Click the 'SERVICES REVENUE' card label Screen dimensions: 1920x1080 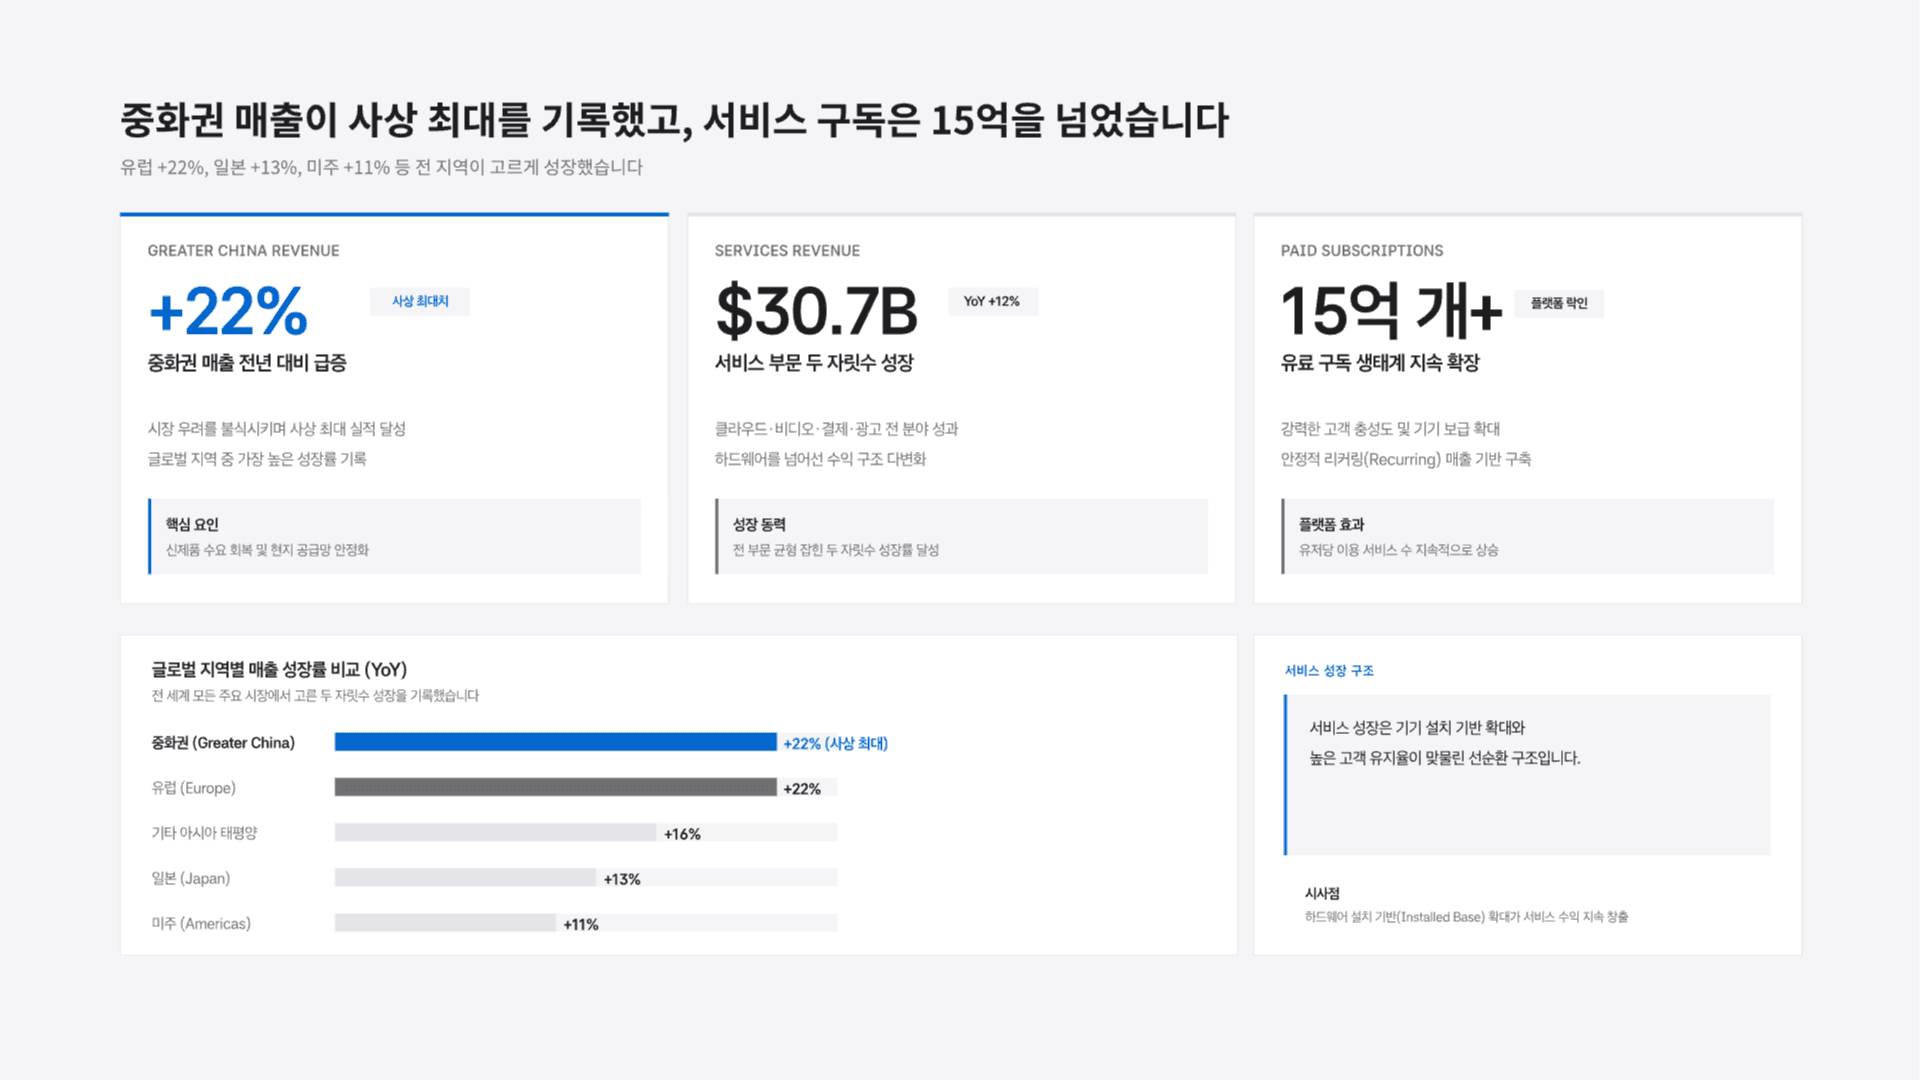point(787,251)
